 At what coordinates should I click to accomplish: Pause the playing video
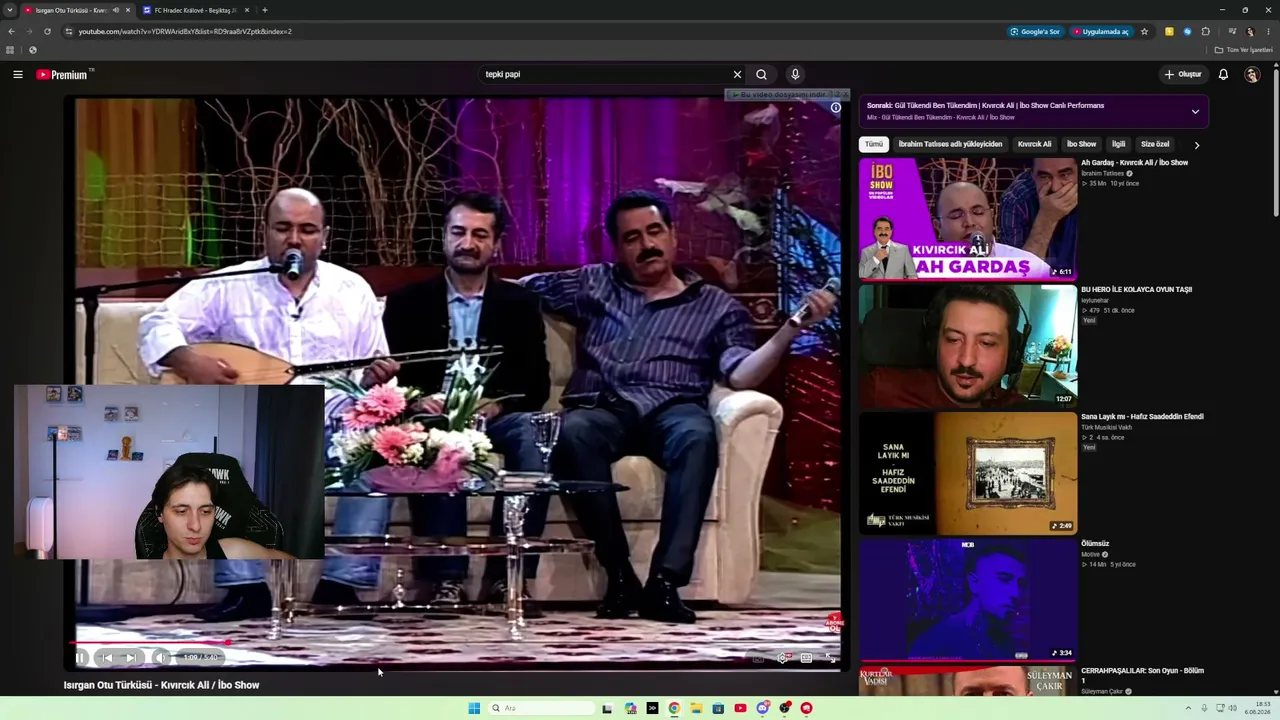tap(81, 657)
